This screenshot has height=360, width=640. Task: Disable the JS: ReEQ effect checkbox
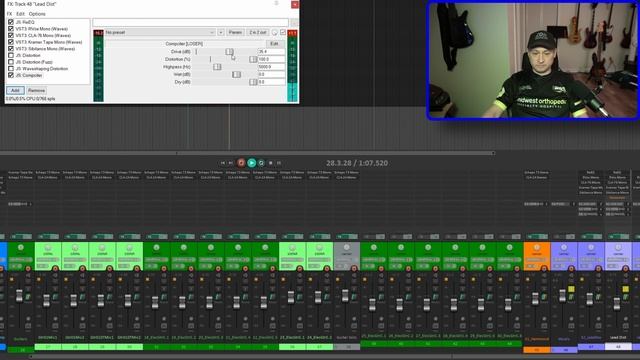(11, 22)
